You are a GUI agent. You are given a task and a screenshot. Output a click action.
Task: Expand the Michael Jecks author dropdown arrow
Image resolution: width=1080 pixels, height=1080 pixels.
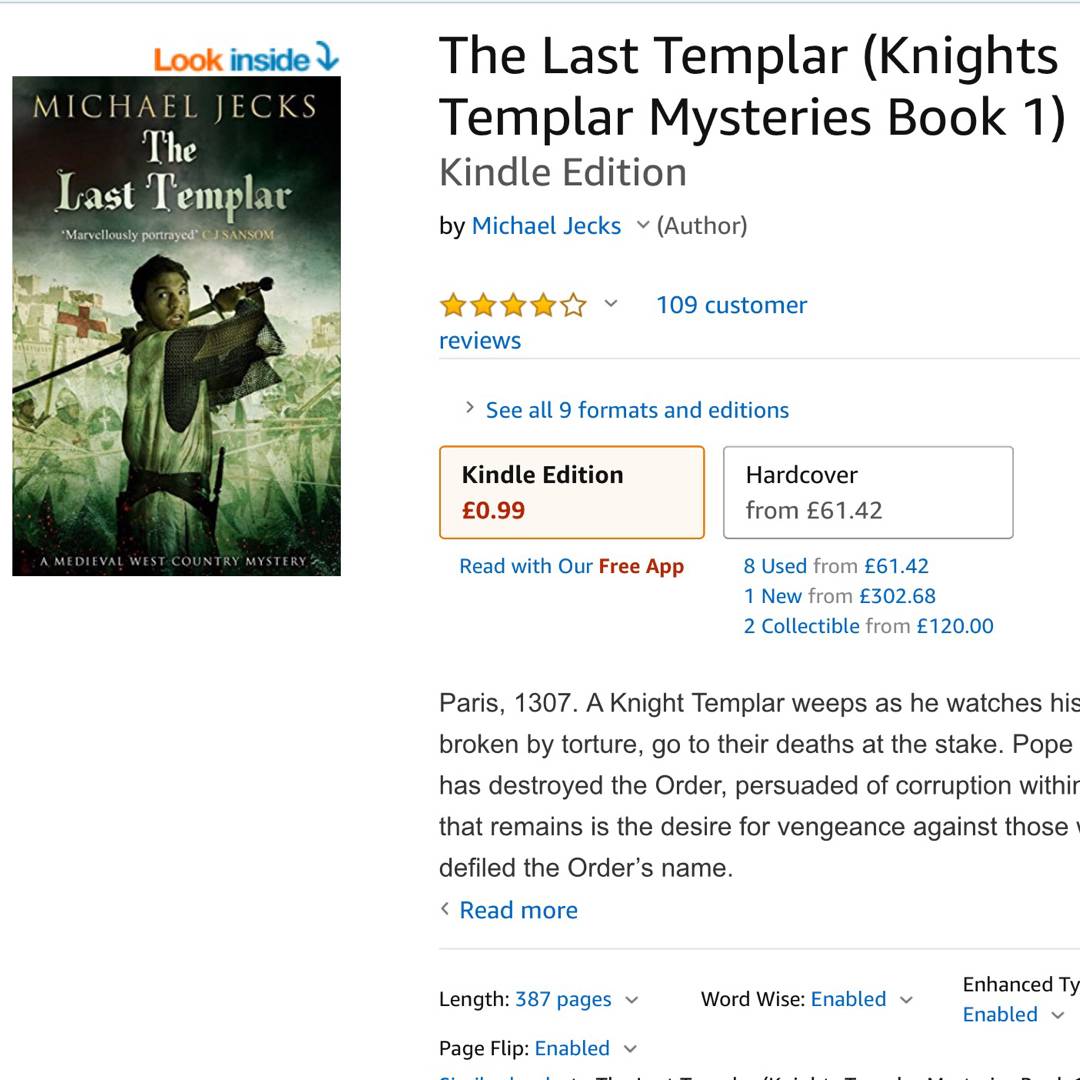(x=642, y=225)
